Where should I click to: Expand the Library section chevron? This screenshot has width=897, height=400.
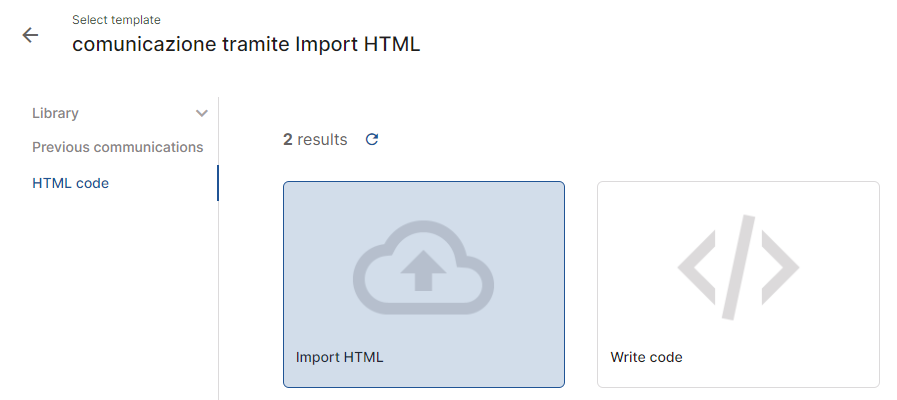tap(201, 113)
